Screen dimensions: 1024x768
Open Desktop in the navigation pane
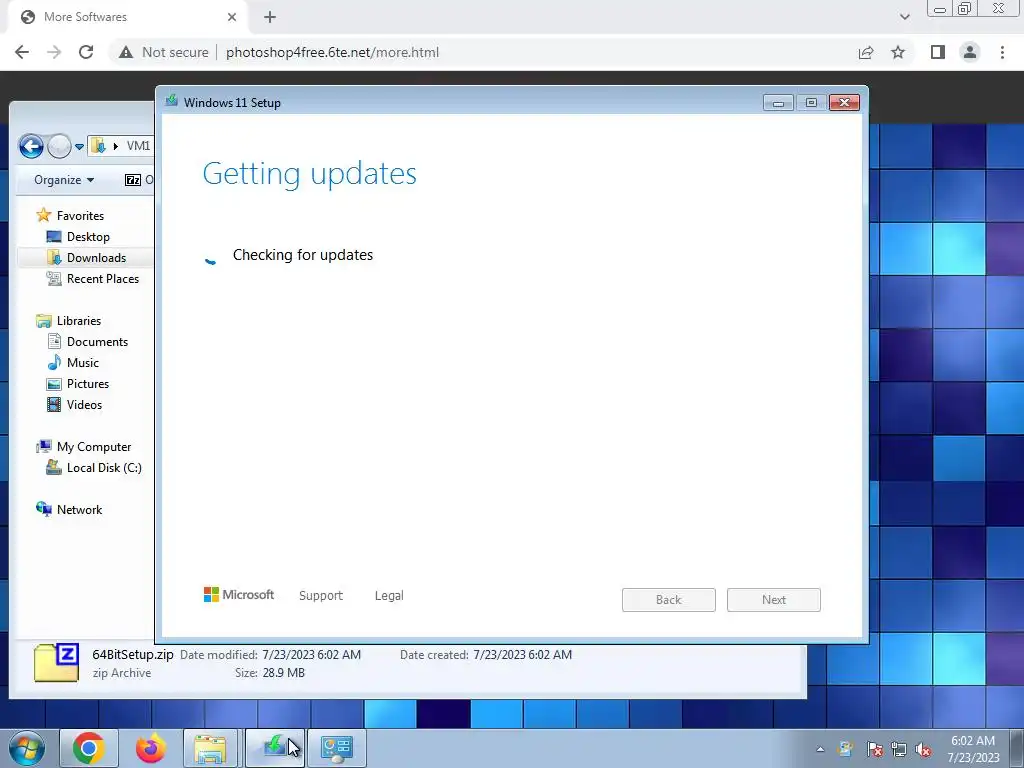pyautogui.click(x=78, y=236)
